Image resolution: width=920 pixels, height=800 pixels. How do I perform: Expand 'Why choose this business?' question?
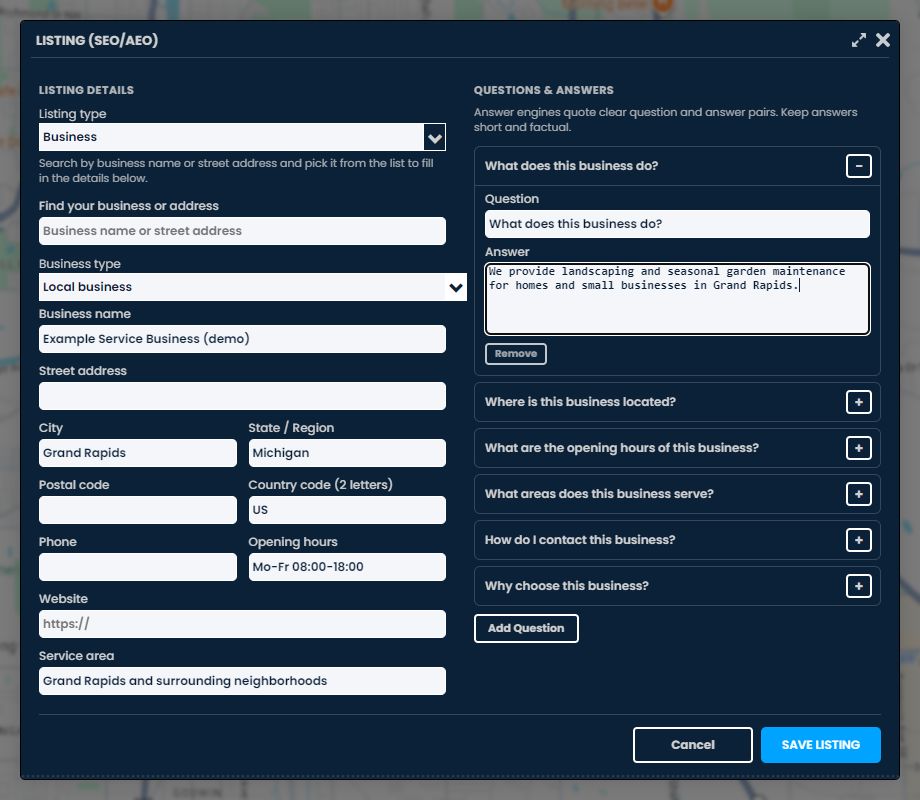pyautogui.click(x=858, y=586)
